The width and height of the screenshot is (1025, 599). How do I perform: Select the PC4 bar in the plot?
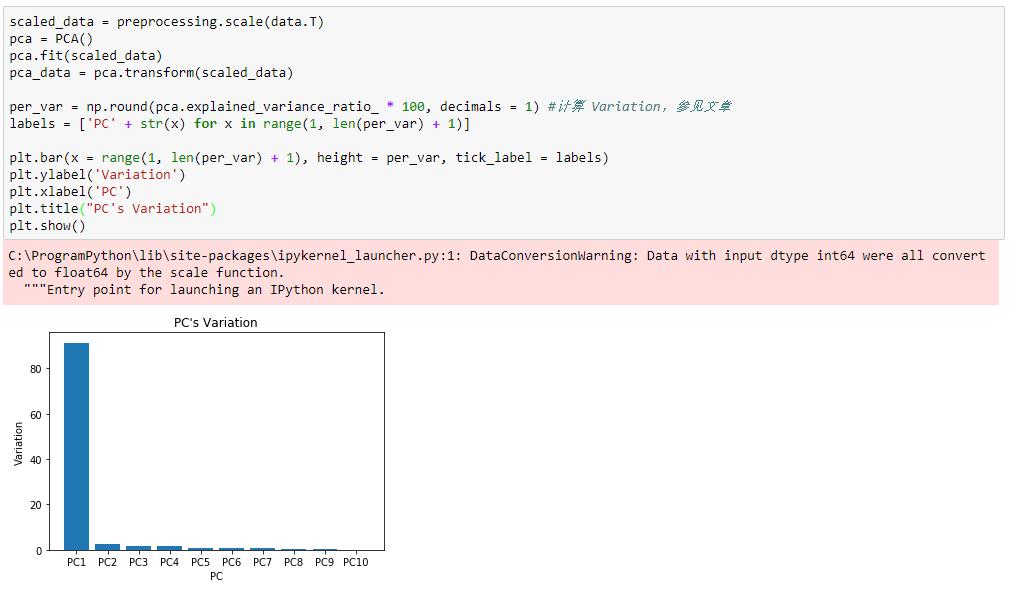pyautogui.click(x=169, y=548)
